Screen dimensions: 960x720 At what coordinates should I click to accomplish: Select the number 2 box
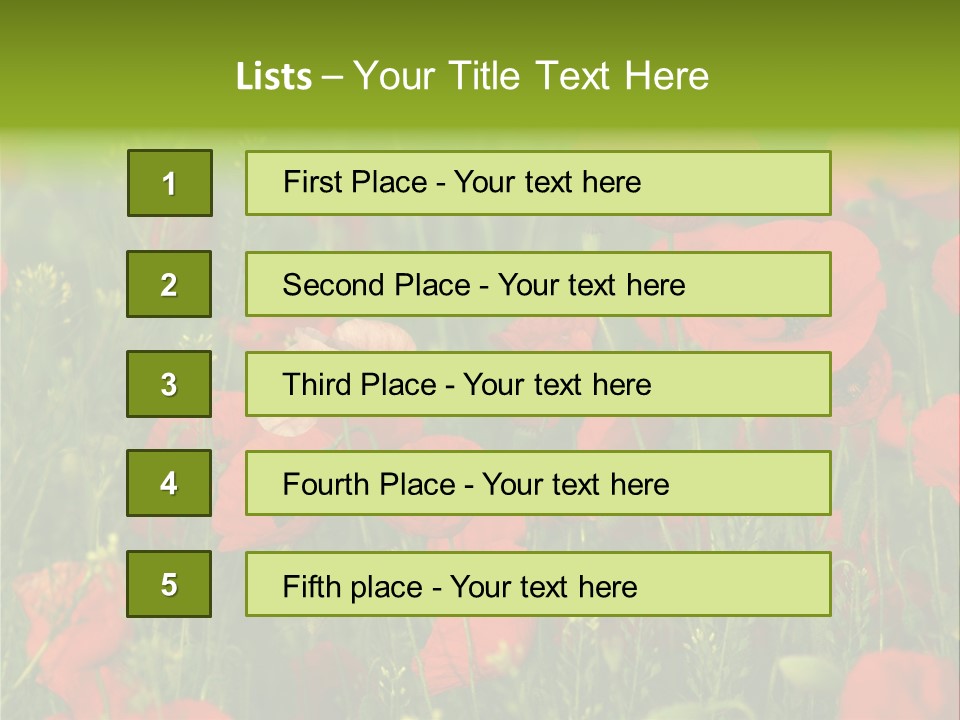click(x=169, y=284)
